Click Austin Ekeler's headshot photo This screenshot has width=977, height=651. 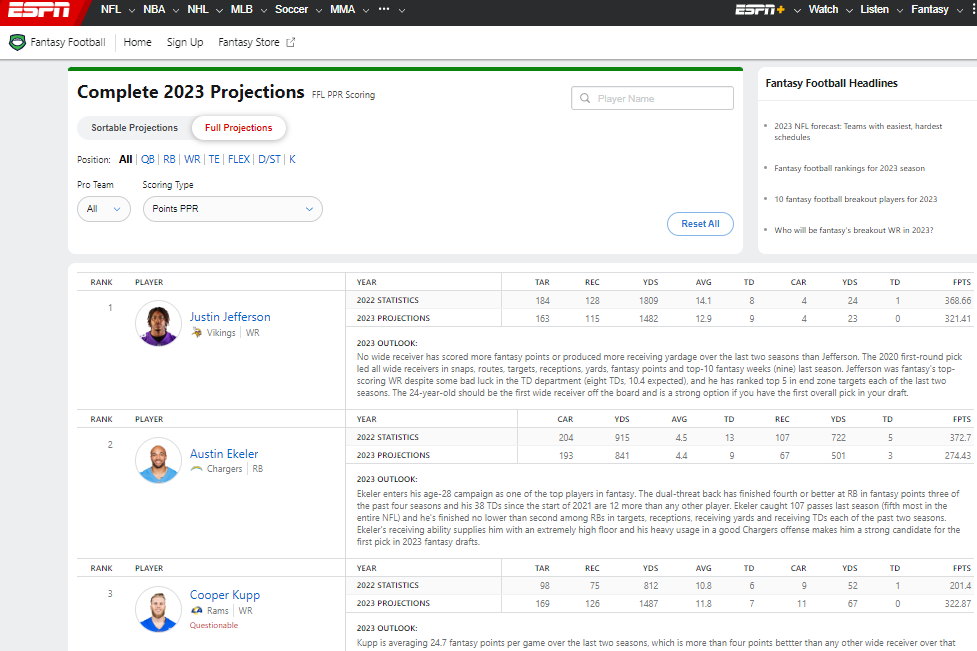(157, 460)
